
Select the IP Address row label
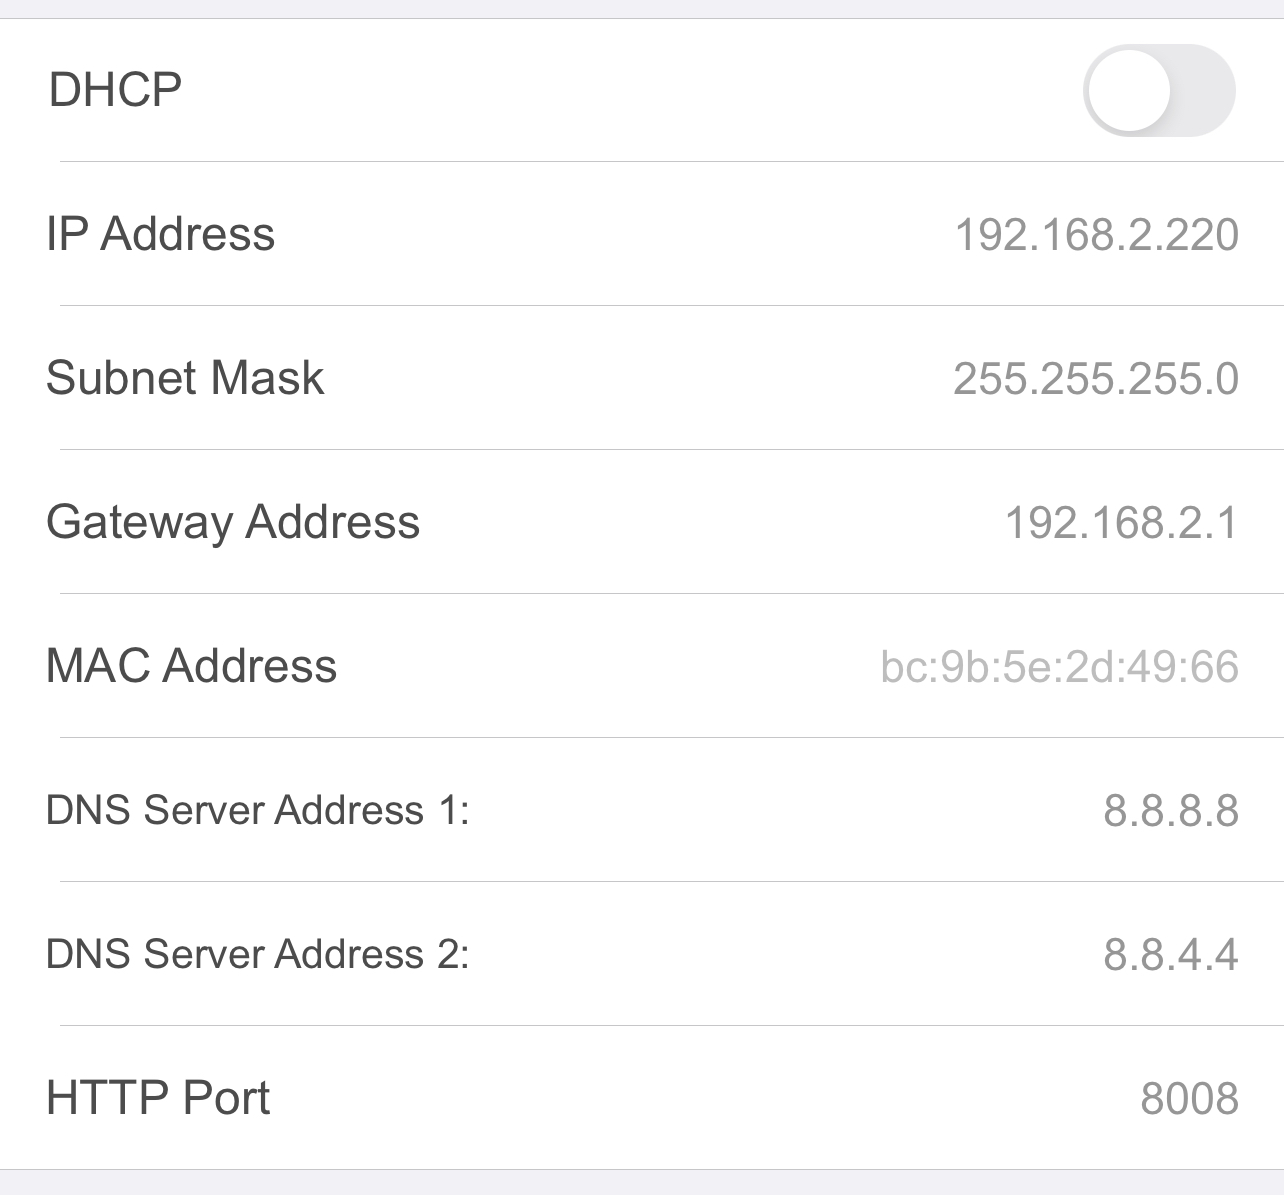160,234
